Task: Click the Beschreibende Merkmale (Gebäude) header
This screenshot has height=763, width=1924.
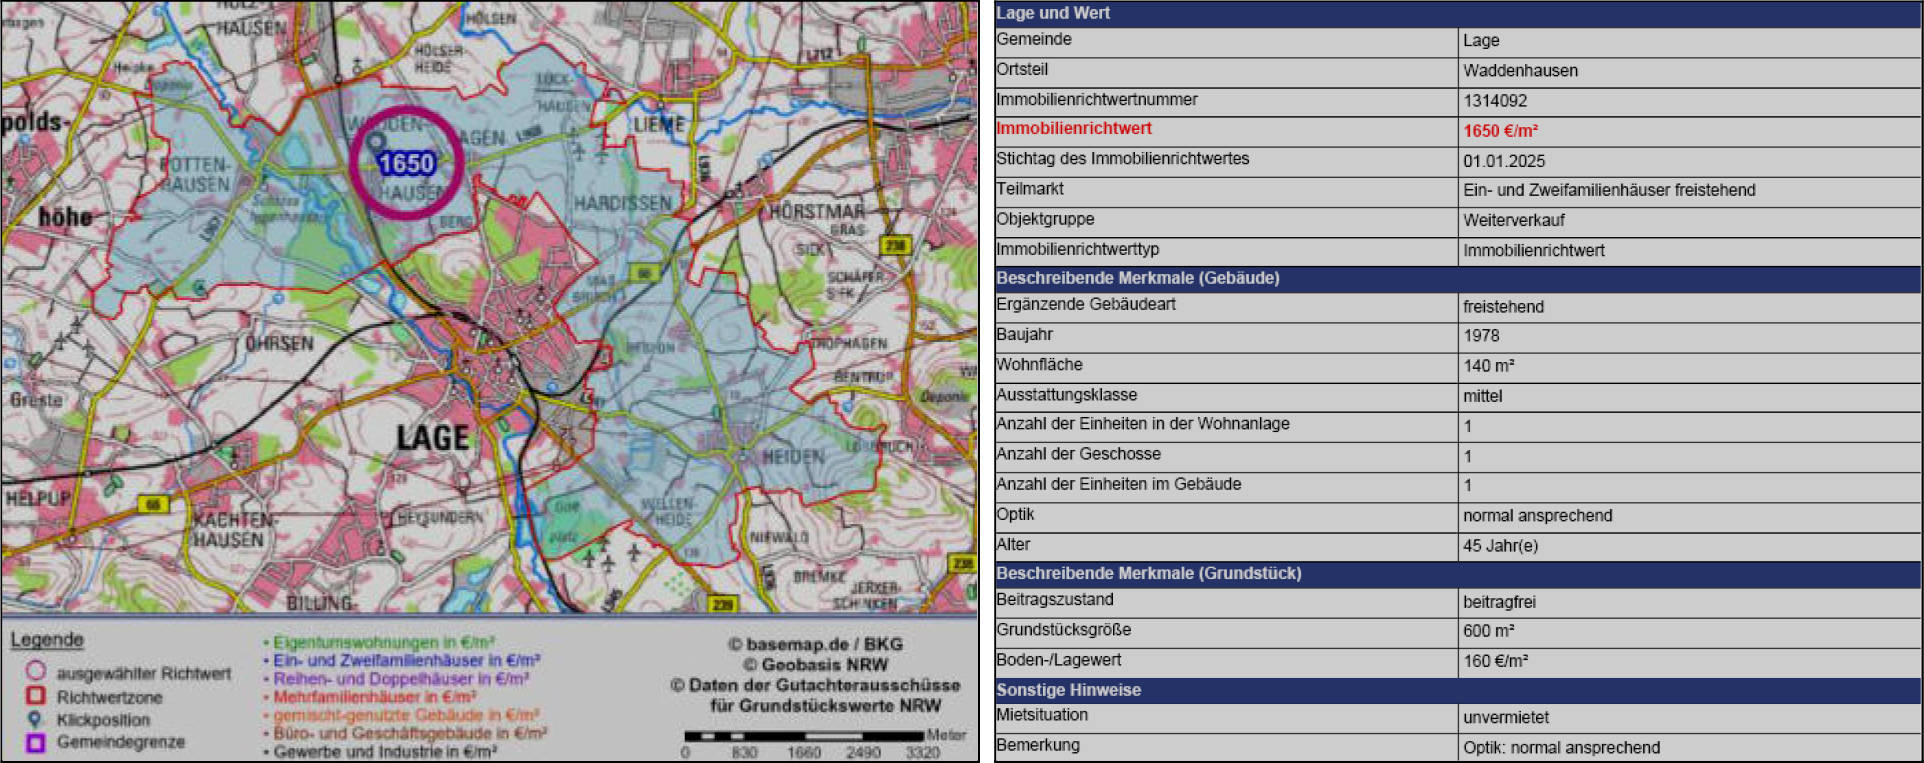Action: [1137, 278]
